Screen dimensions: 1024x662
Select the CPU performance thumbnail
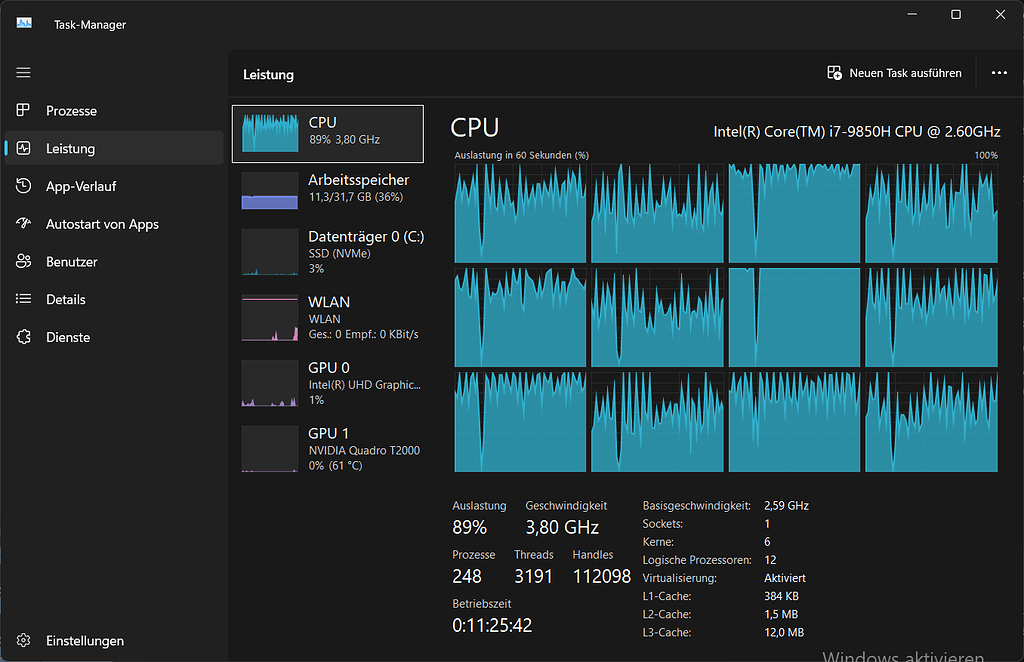click(328, 132)
